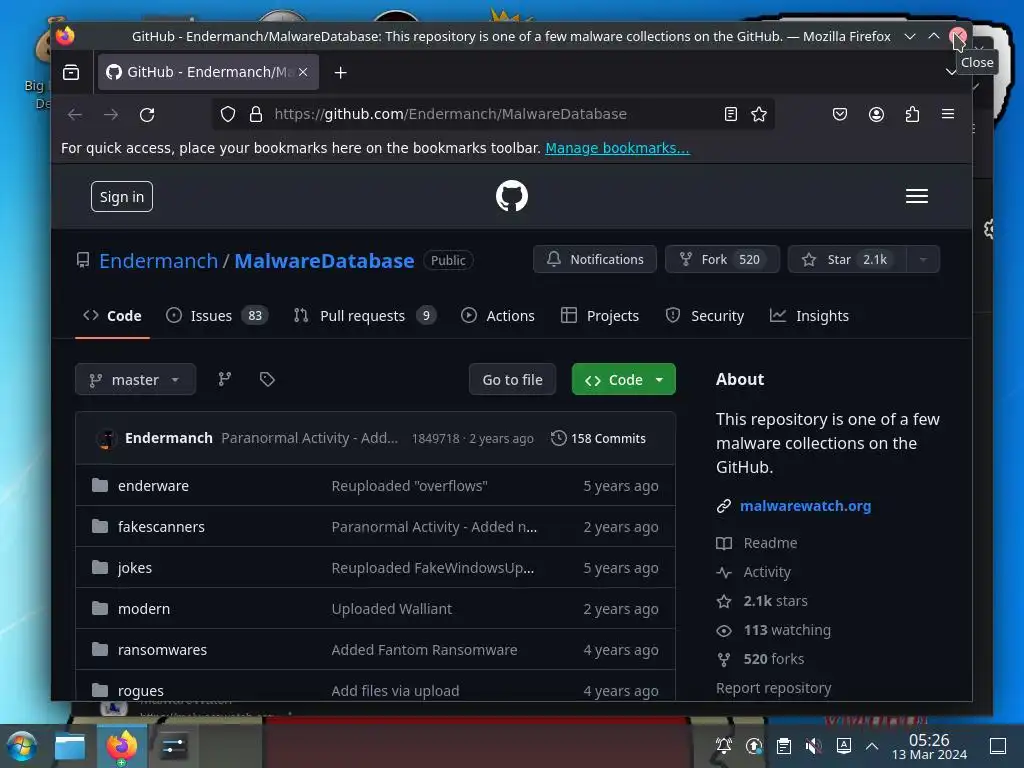Open the modern folder
This screenshot has height=768, width=1024.
(x=144, y=609)
